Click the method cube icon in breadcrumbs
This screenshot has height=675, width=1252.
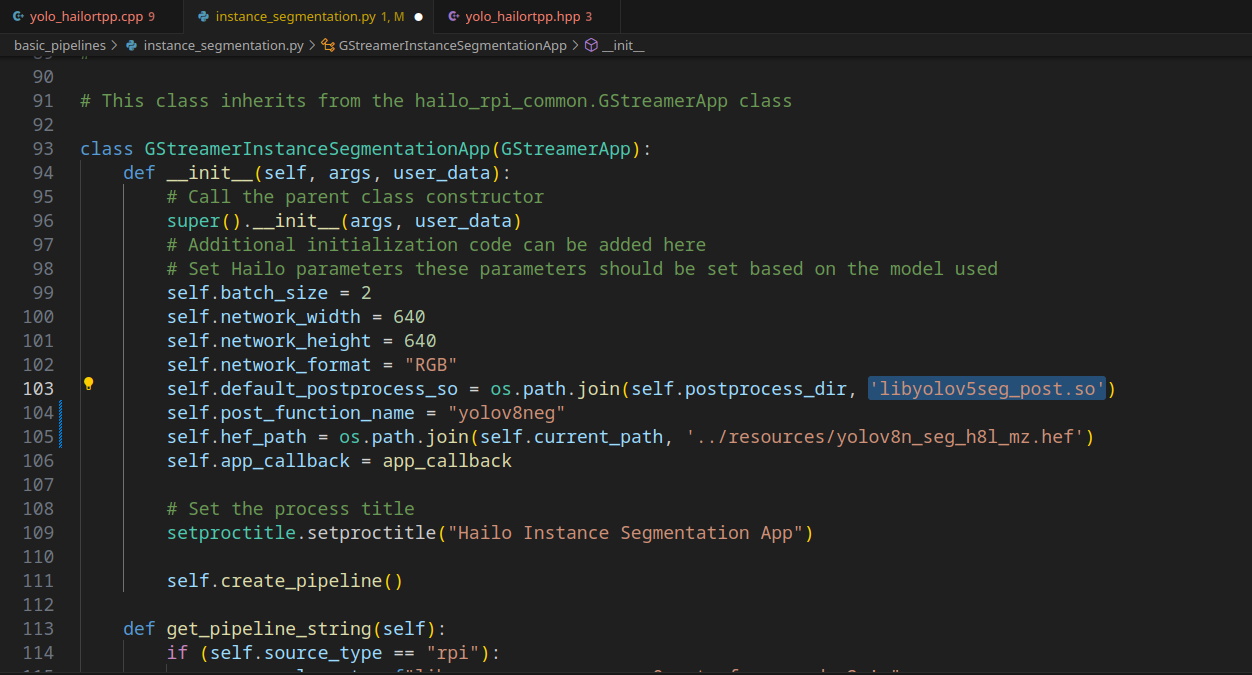591,46
